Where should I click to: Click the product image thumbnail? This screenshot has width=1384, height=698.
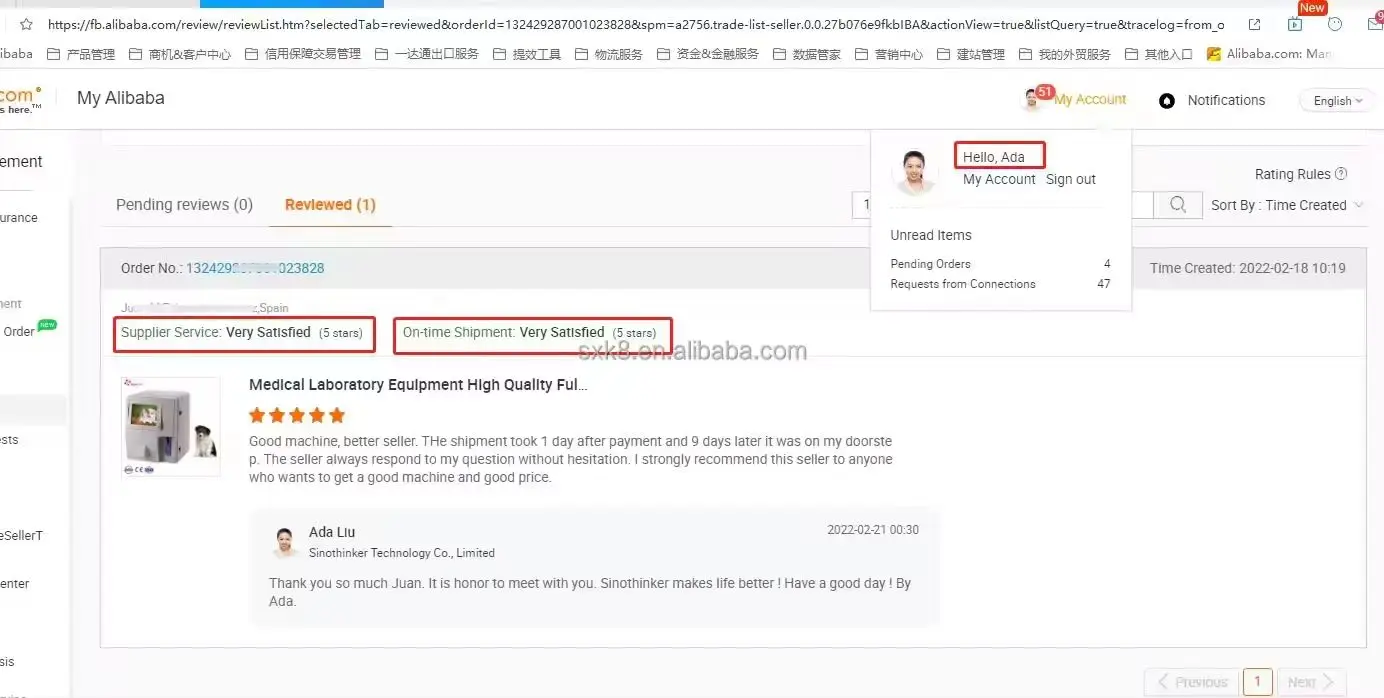(x=170, y=427)
